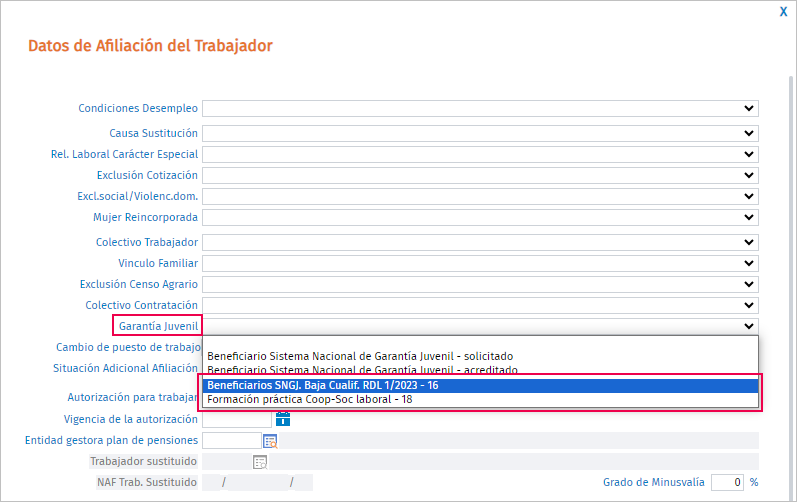Open the Trabajador sustituido lookup icon
797x502 pixels.
click(x=260, y=462)
